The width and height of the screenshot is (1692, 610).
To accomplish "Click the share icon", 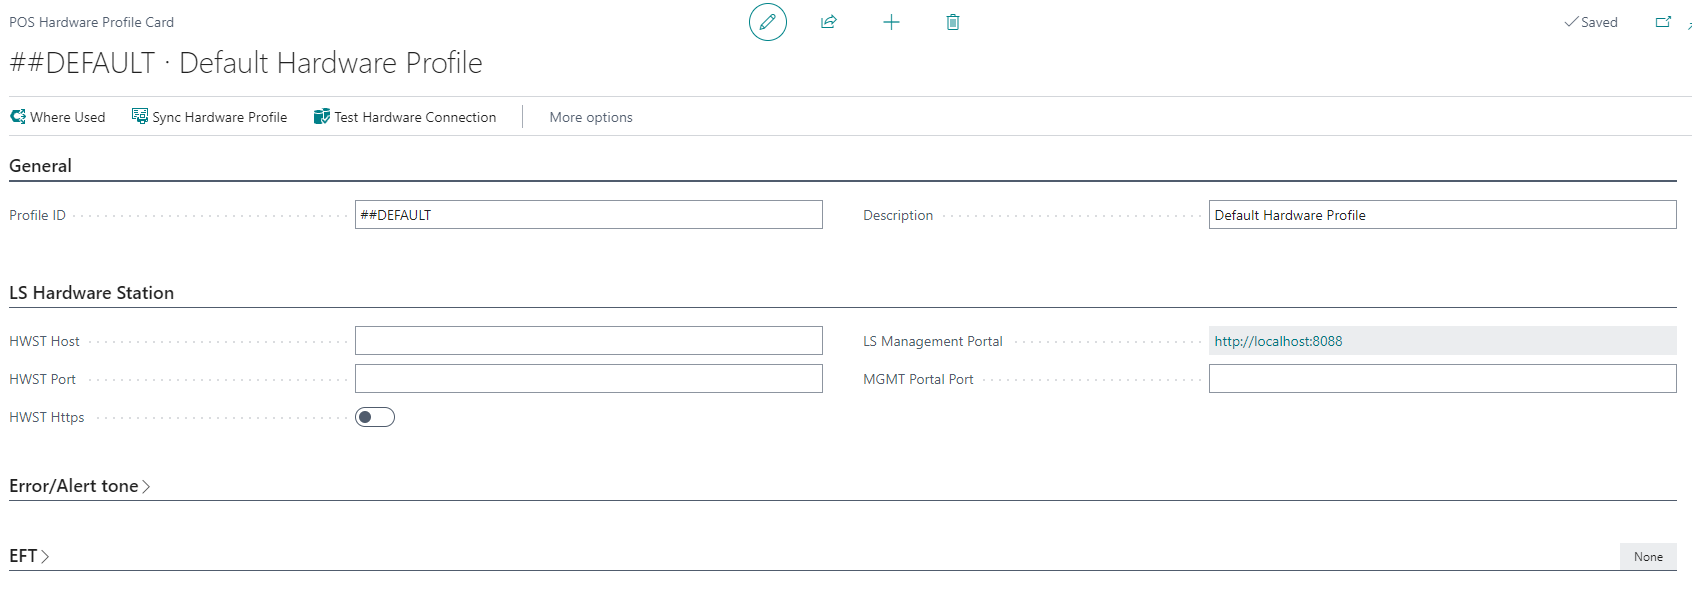I will pyautogui.click(x=829, y=22).
